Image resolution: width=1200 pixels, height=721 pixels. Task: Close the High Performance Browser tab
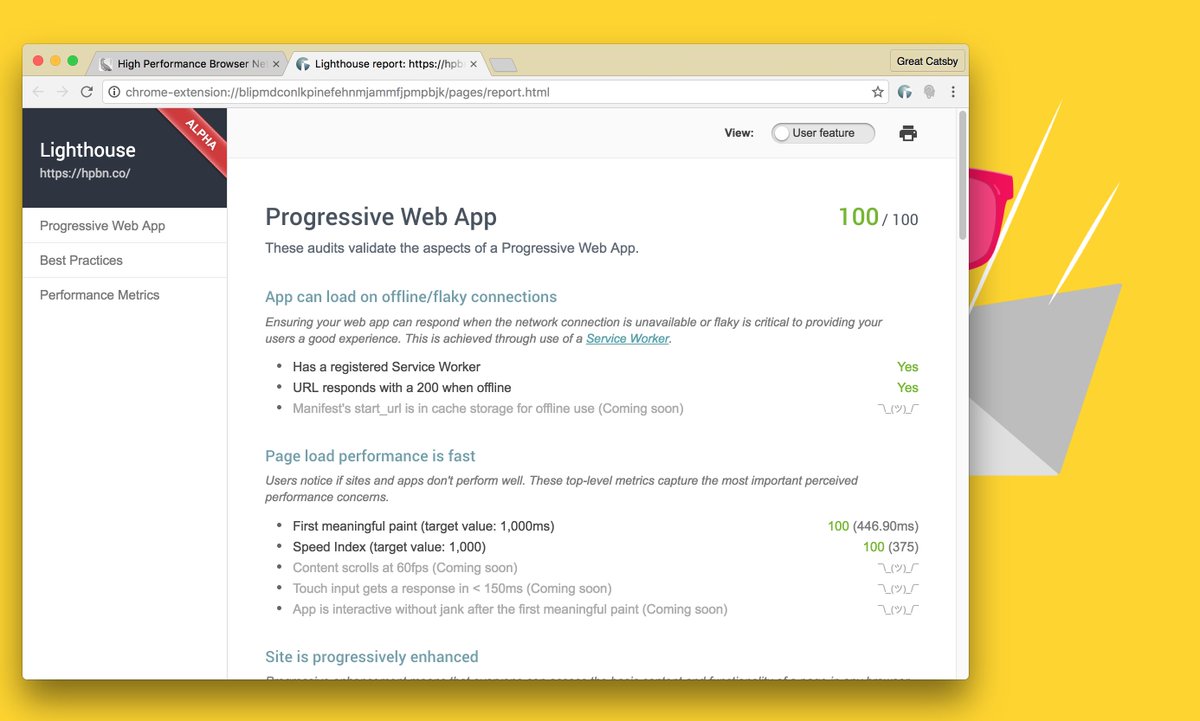coord(276,64)
